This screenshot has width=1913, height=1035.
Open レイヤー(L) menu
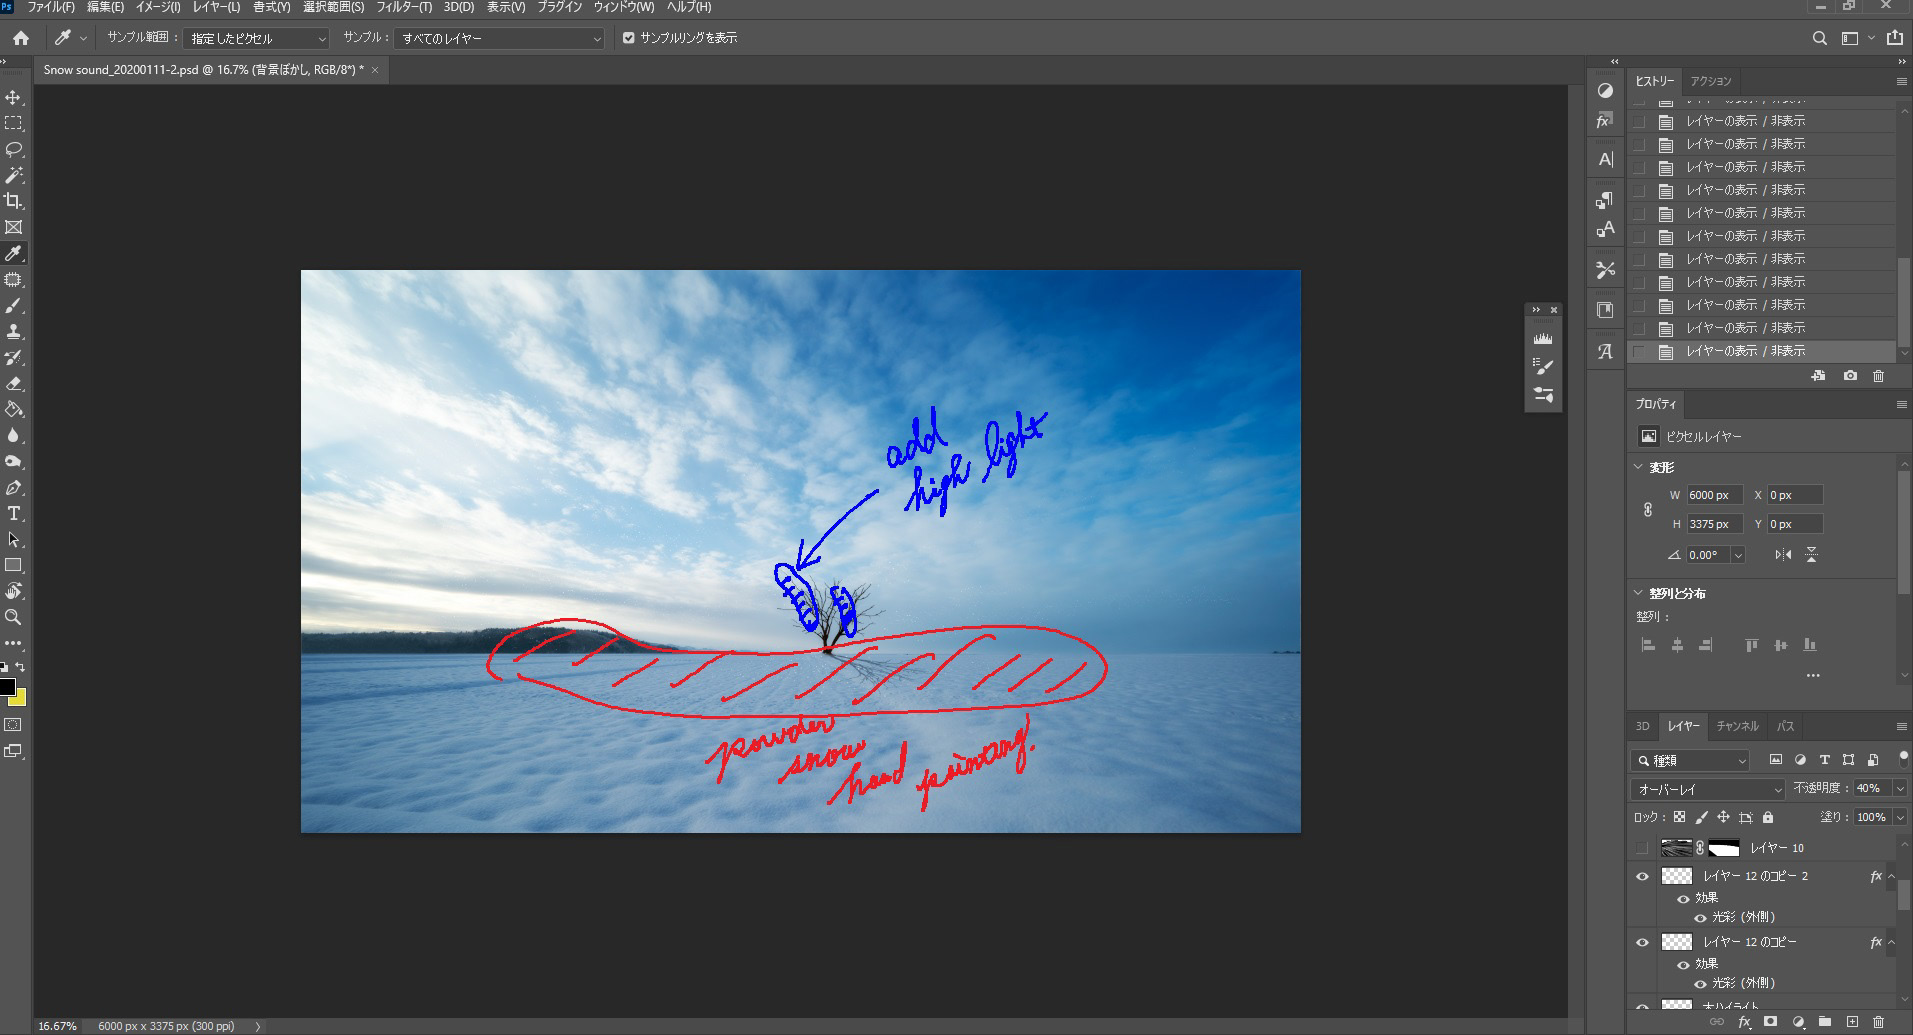click(216, 7)
